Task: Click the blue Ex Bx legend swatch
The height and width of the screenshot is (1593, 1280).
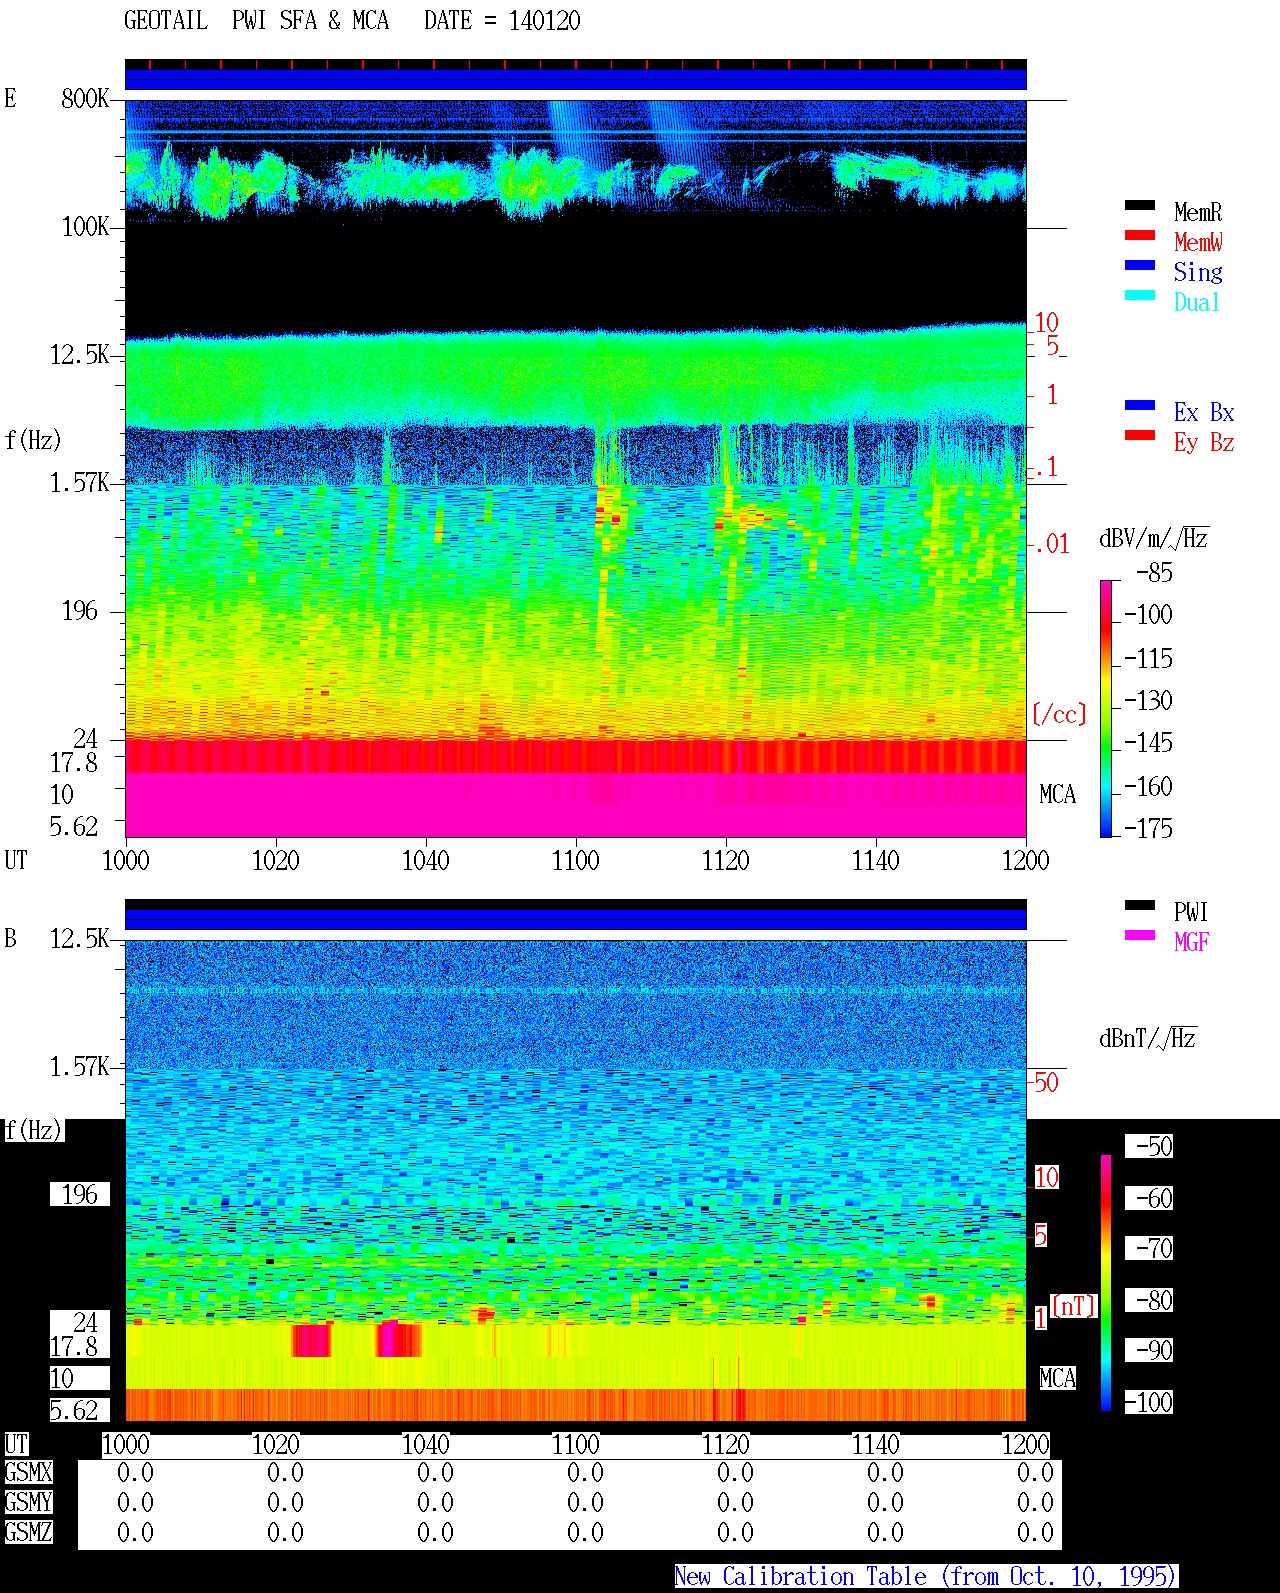Action: coord(1139,405)
